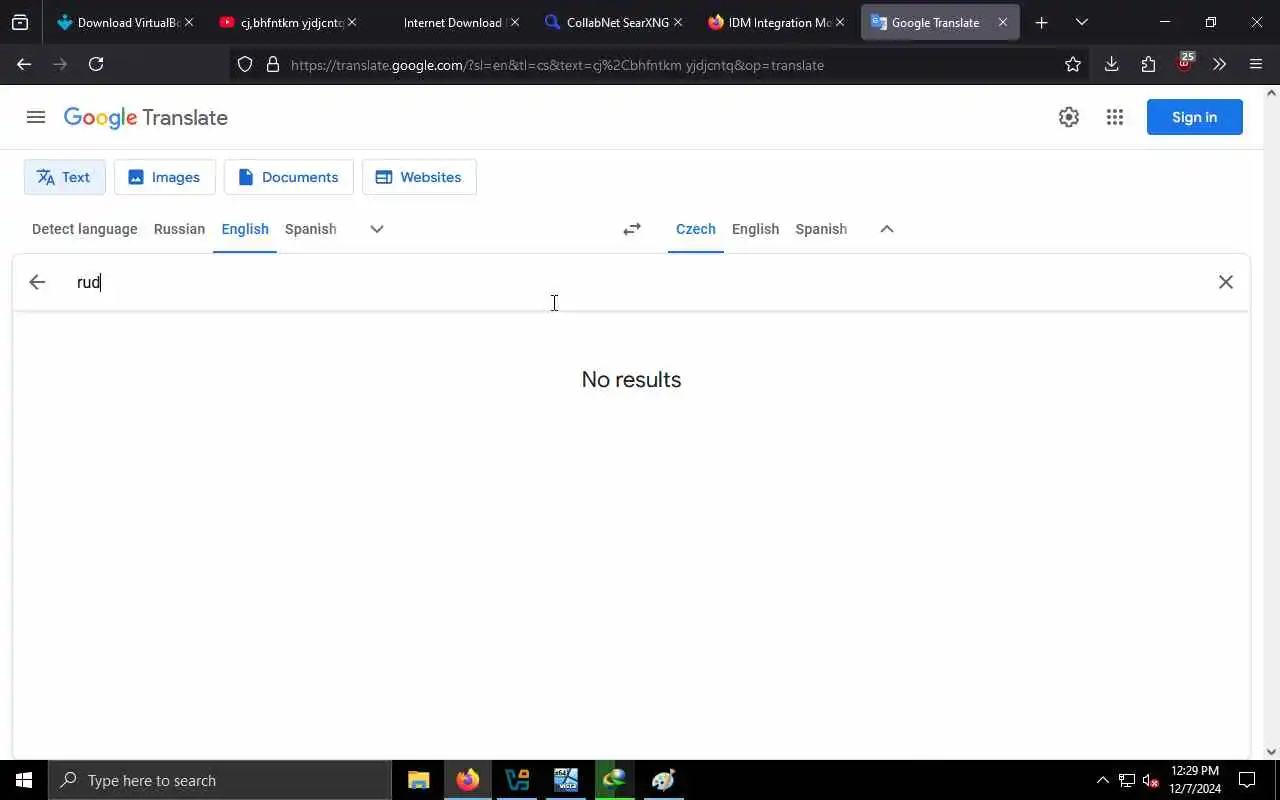Switch to Documents translation mode
This screenshot has width=1280, height=800.
[x=288, y=177]
